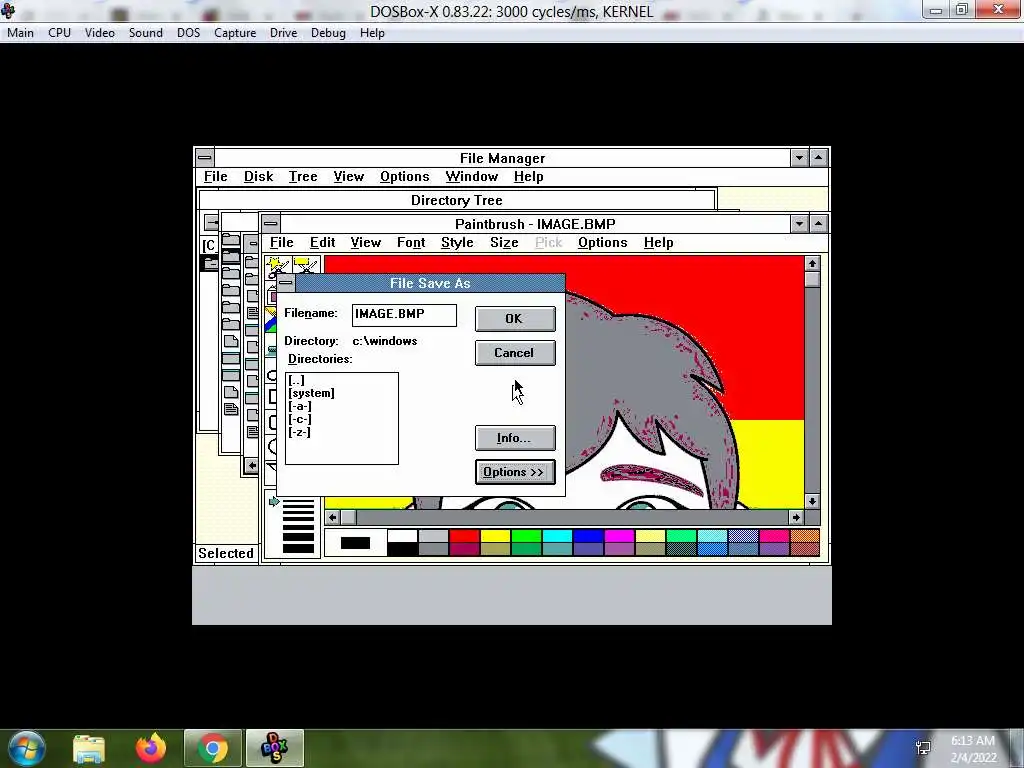The height and width of the screenshot is (768, 1024).
Task: Select drive [-c-] in Directories list
Action: [300, 419]
